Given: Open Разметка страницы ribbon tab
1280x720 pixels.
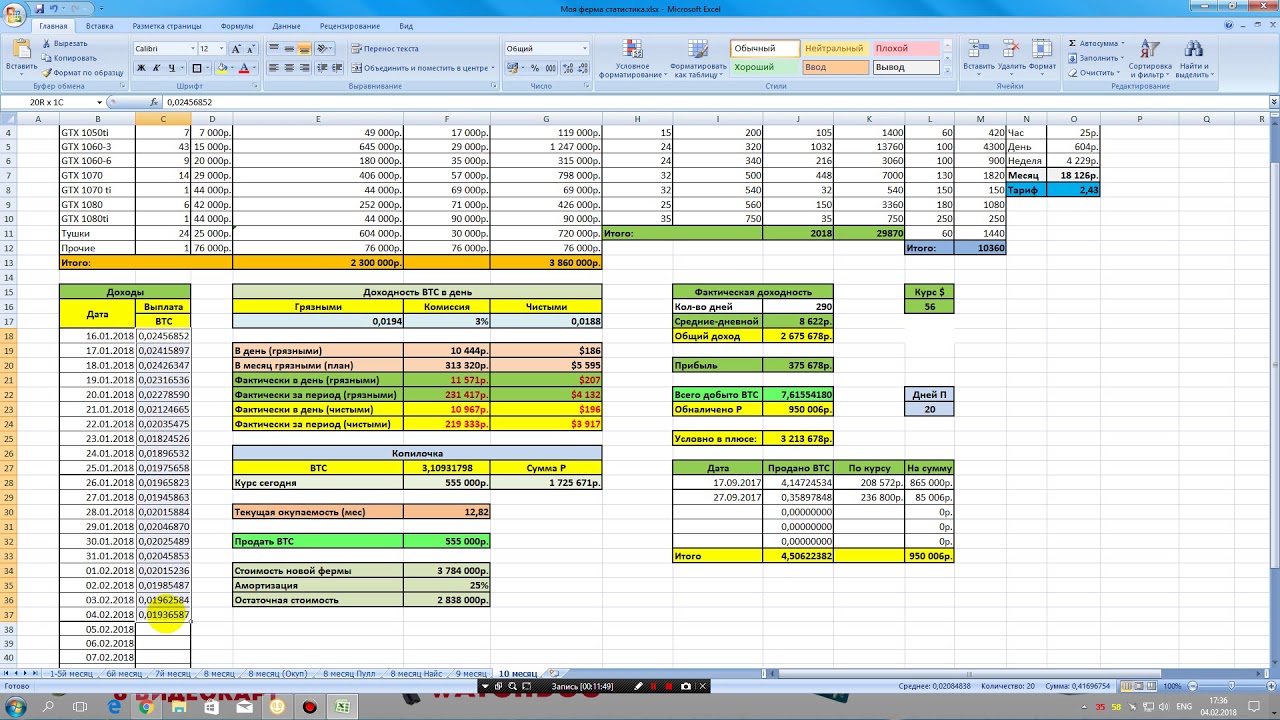Looking at the screenshot, I should tap(167, 26).
